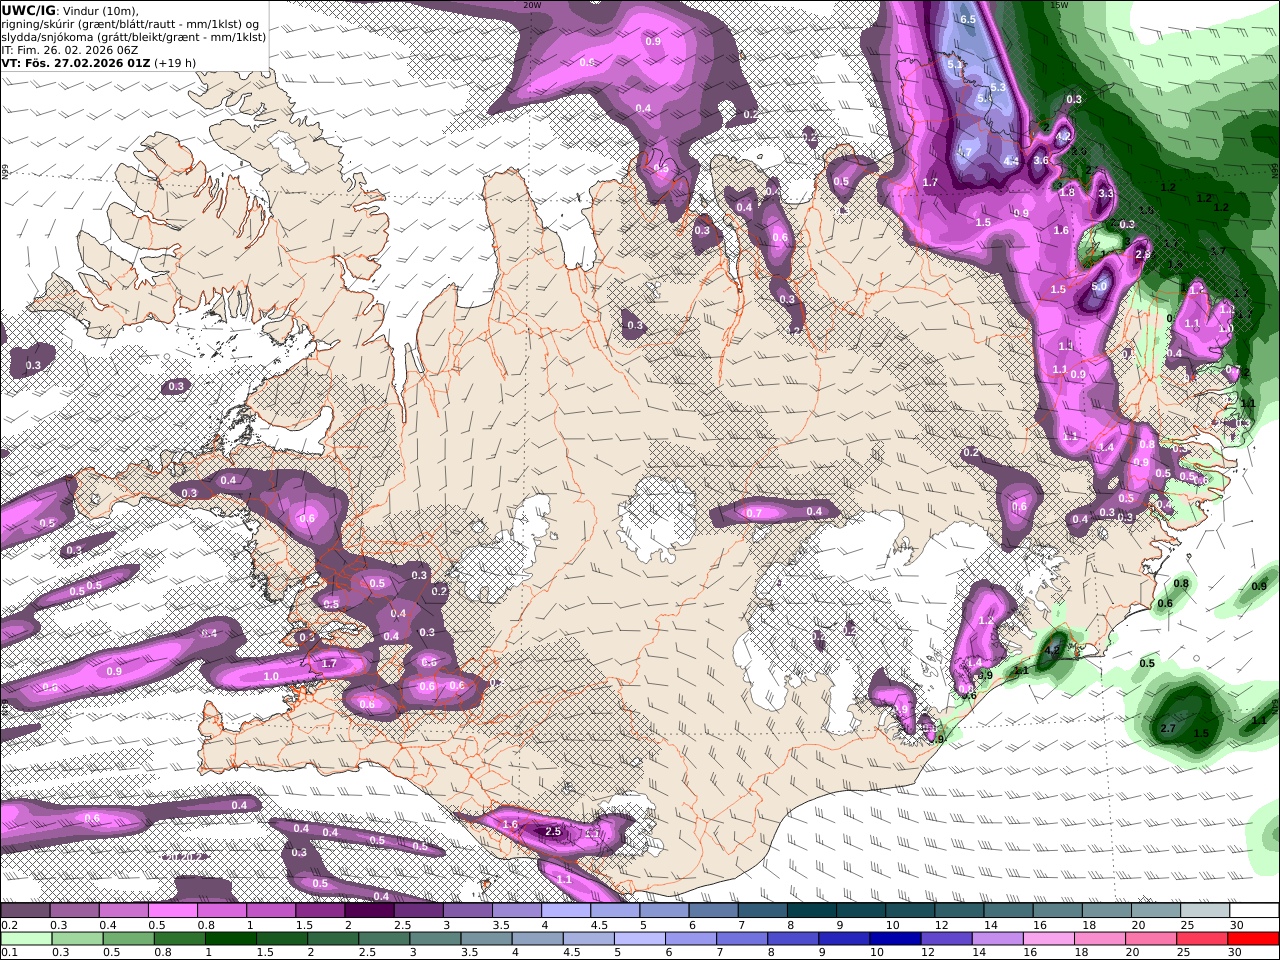Click the 2.7 rain value inside the green patch
1280x960 pixels.
tap(1168, 728)
